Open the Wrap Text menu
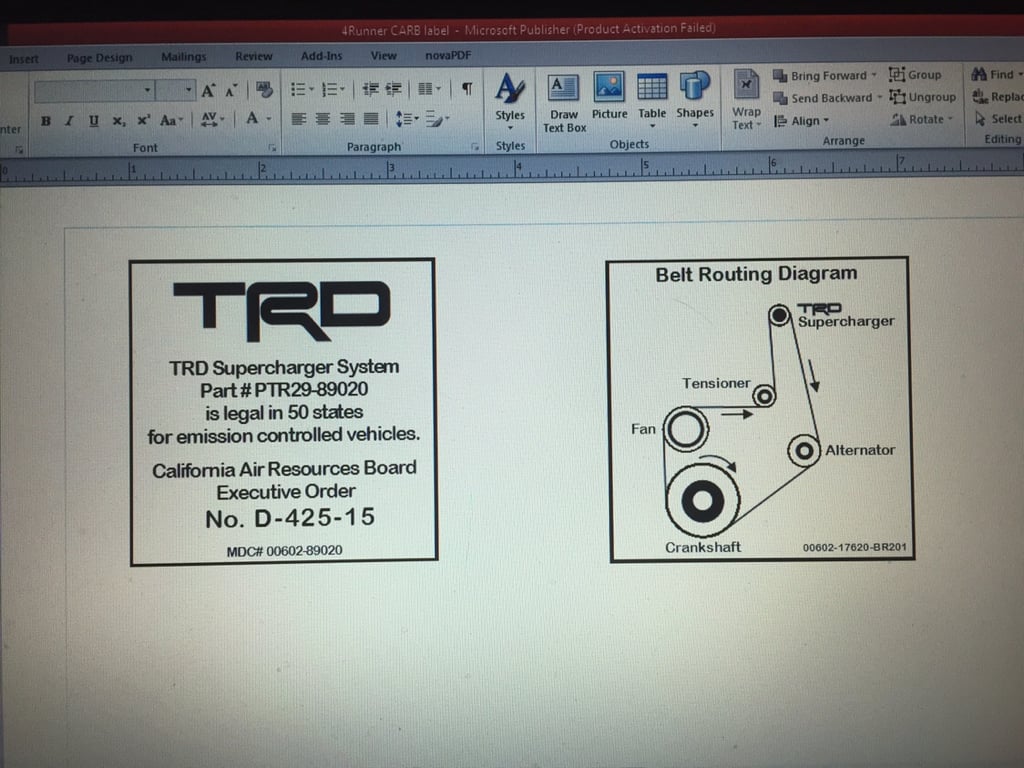This screenshot has width=1024, height=768. (x=746, y=101)
